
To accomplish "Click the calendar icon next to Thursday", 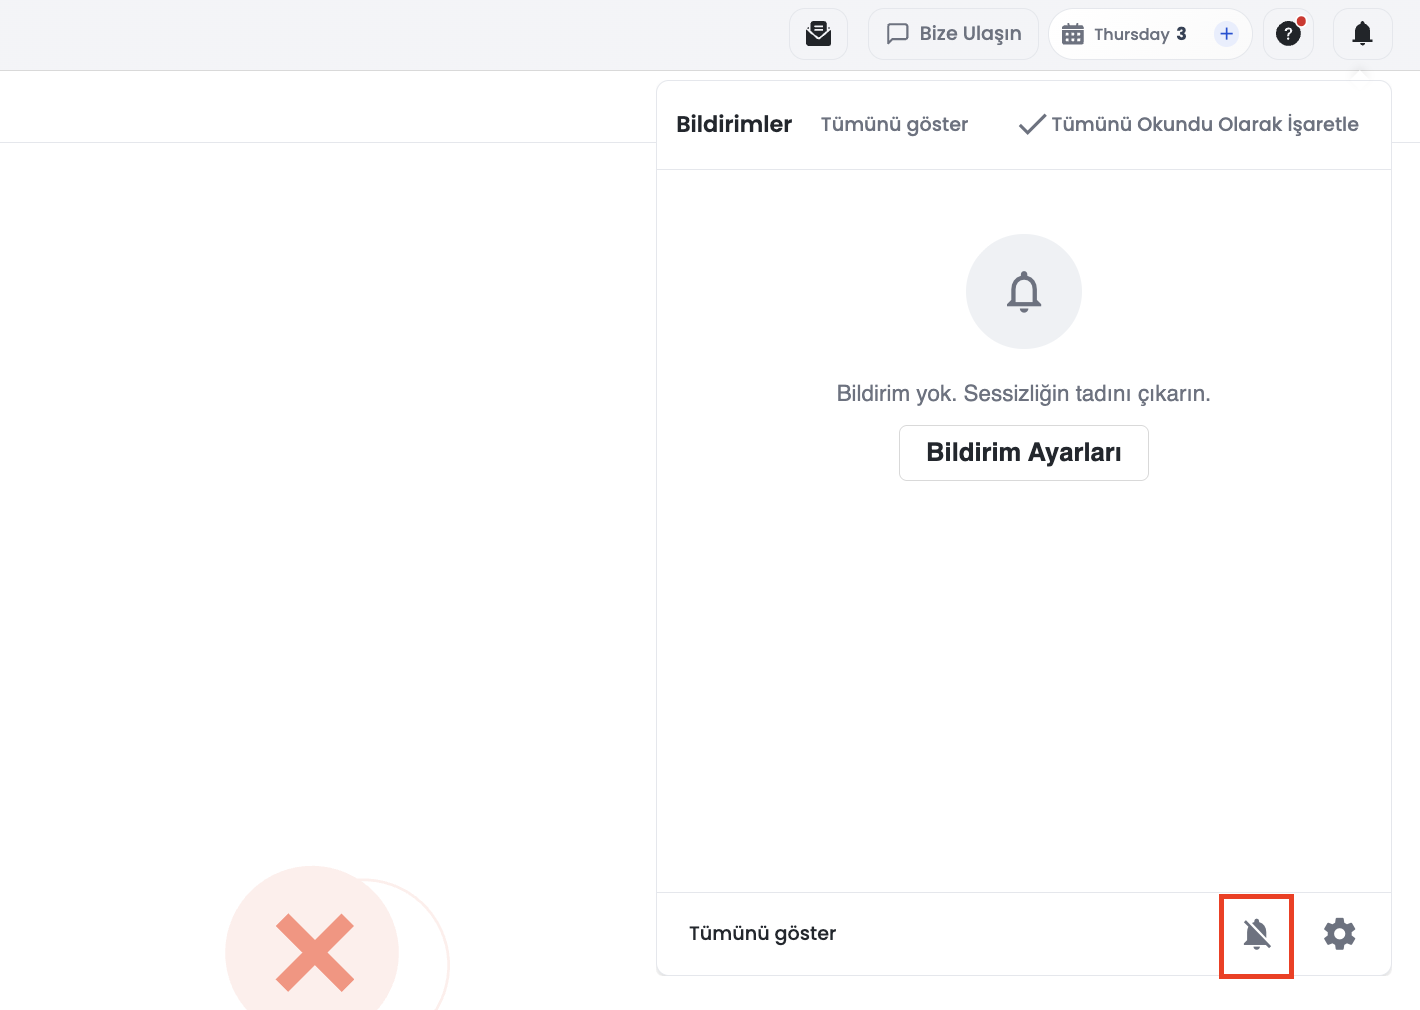I will 1073,34.
